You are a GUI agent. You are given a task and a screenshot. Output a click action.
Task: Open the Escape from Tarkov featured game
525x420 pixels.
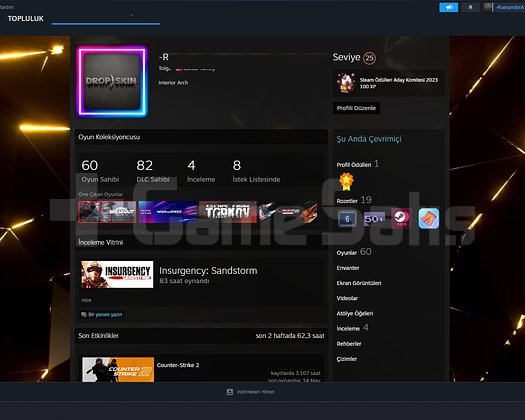click(x=228, y=212)
